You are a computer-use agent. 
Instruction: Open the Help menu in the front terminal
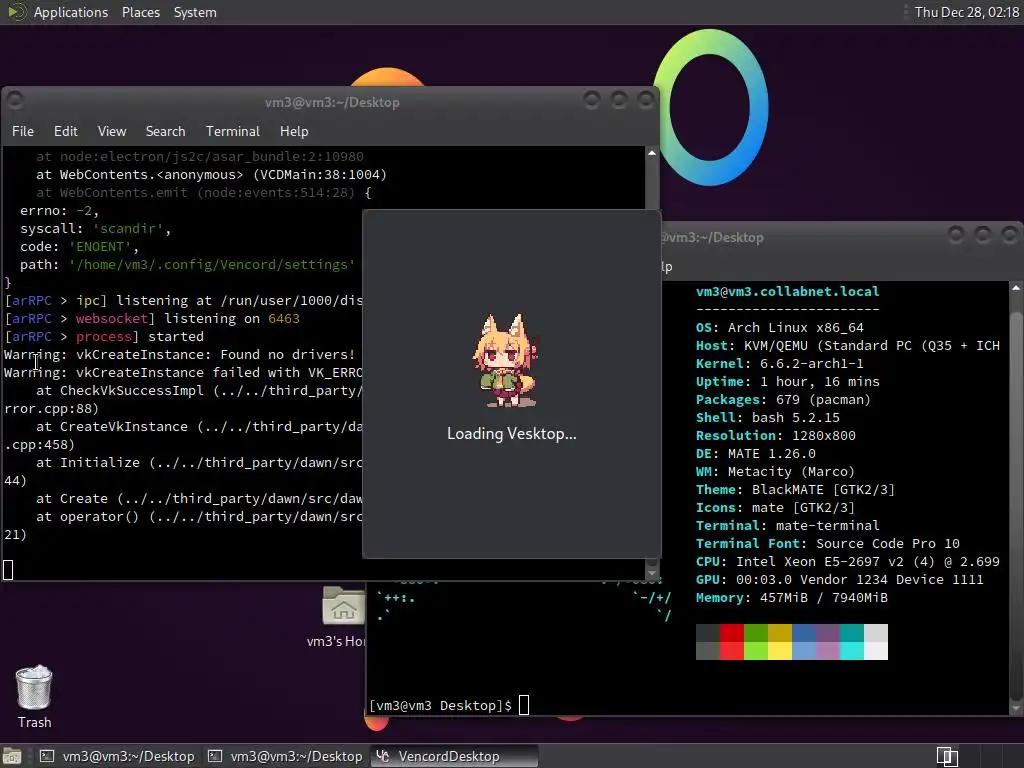(294, 131)
